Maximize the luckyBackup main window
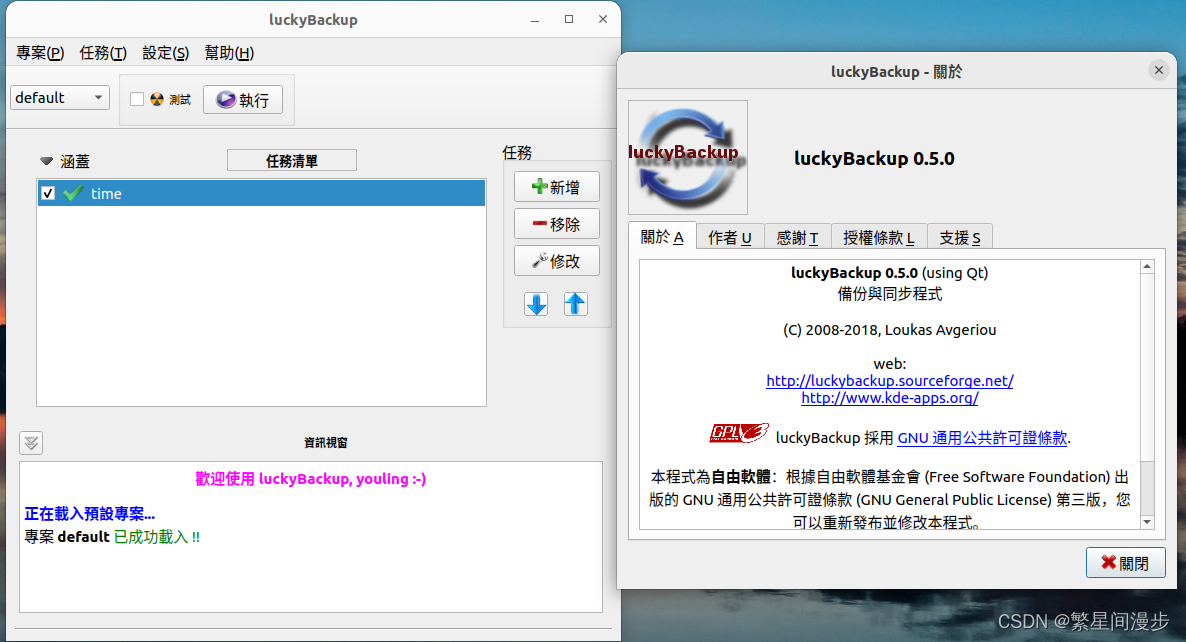Screen dimensions: 1186x642 569,19
